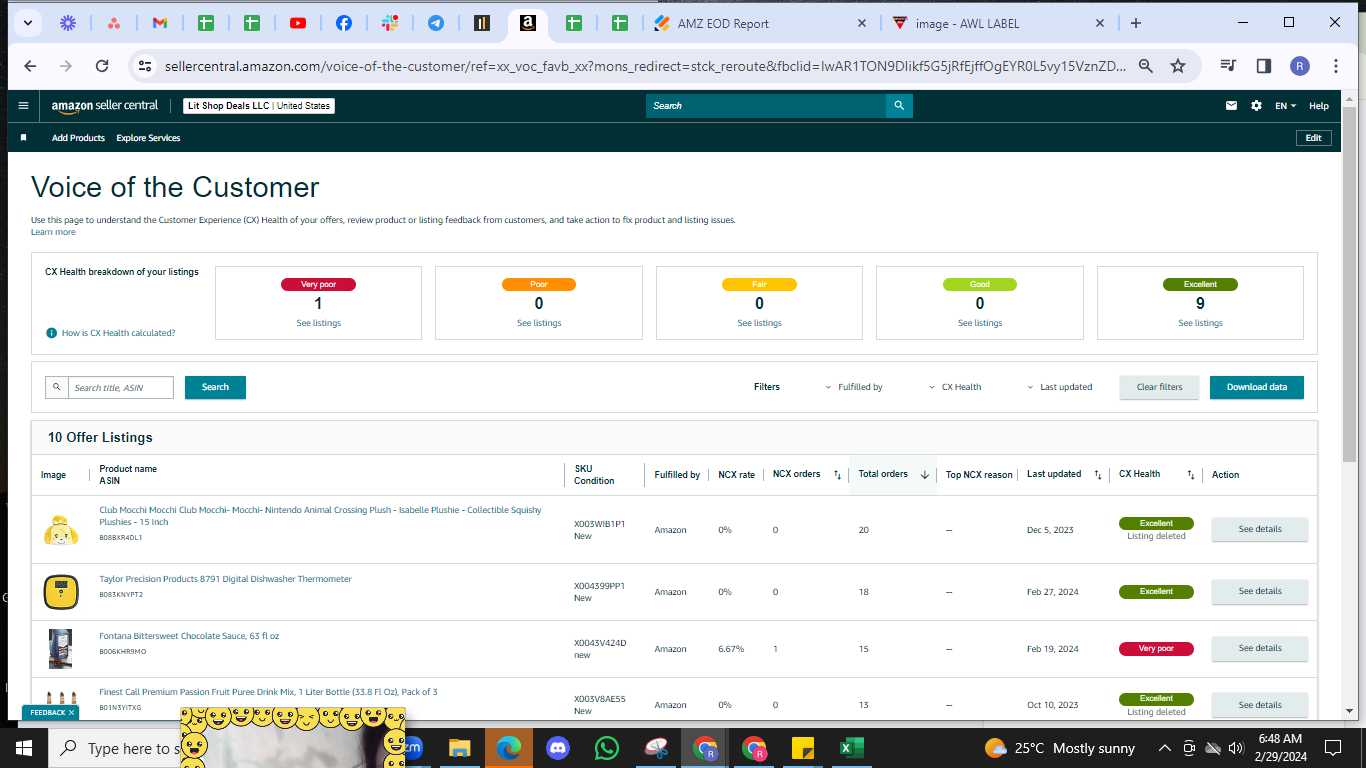
Task: Open Fontana Bittersweet Chocolate Sauce product link
Action: pyautogui.click(x=189, y=636)
